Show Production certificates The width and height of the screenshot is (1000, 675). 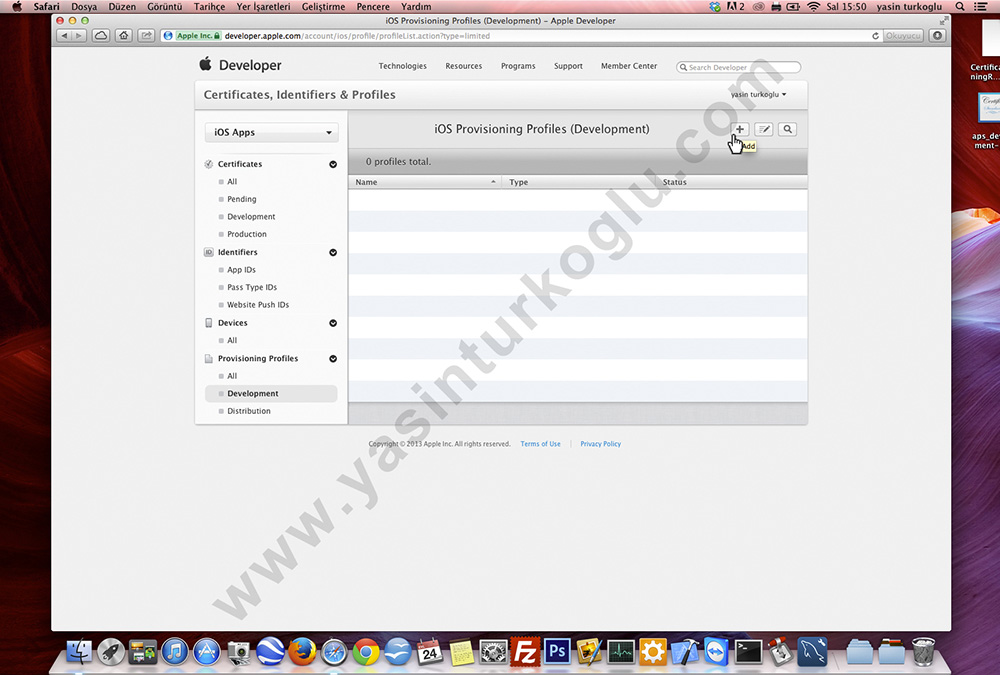(x=247, y=234)
